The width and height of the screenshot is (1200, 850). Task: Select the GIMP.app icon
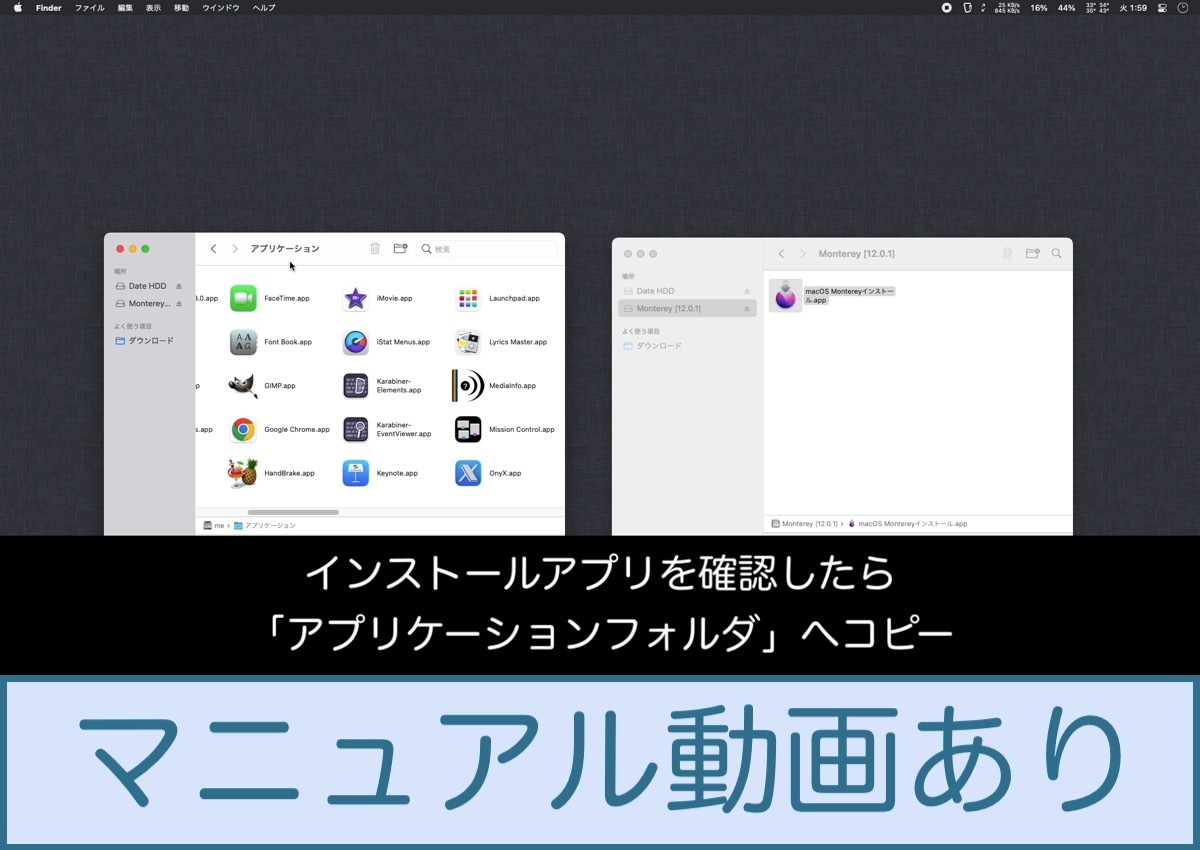[x=243, y=386]
